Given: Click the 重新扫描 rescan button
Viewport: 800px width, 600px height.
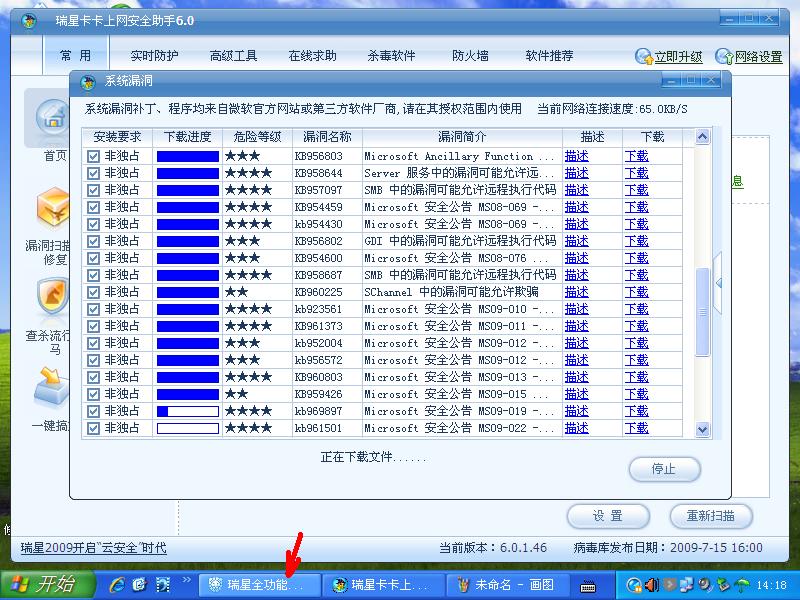Looking at the screenshot, I should [710, 516].
